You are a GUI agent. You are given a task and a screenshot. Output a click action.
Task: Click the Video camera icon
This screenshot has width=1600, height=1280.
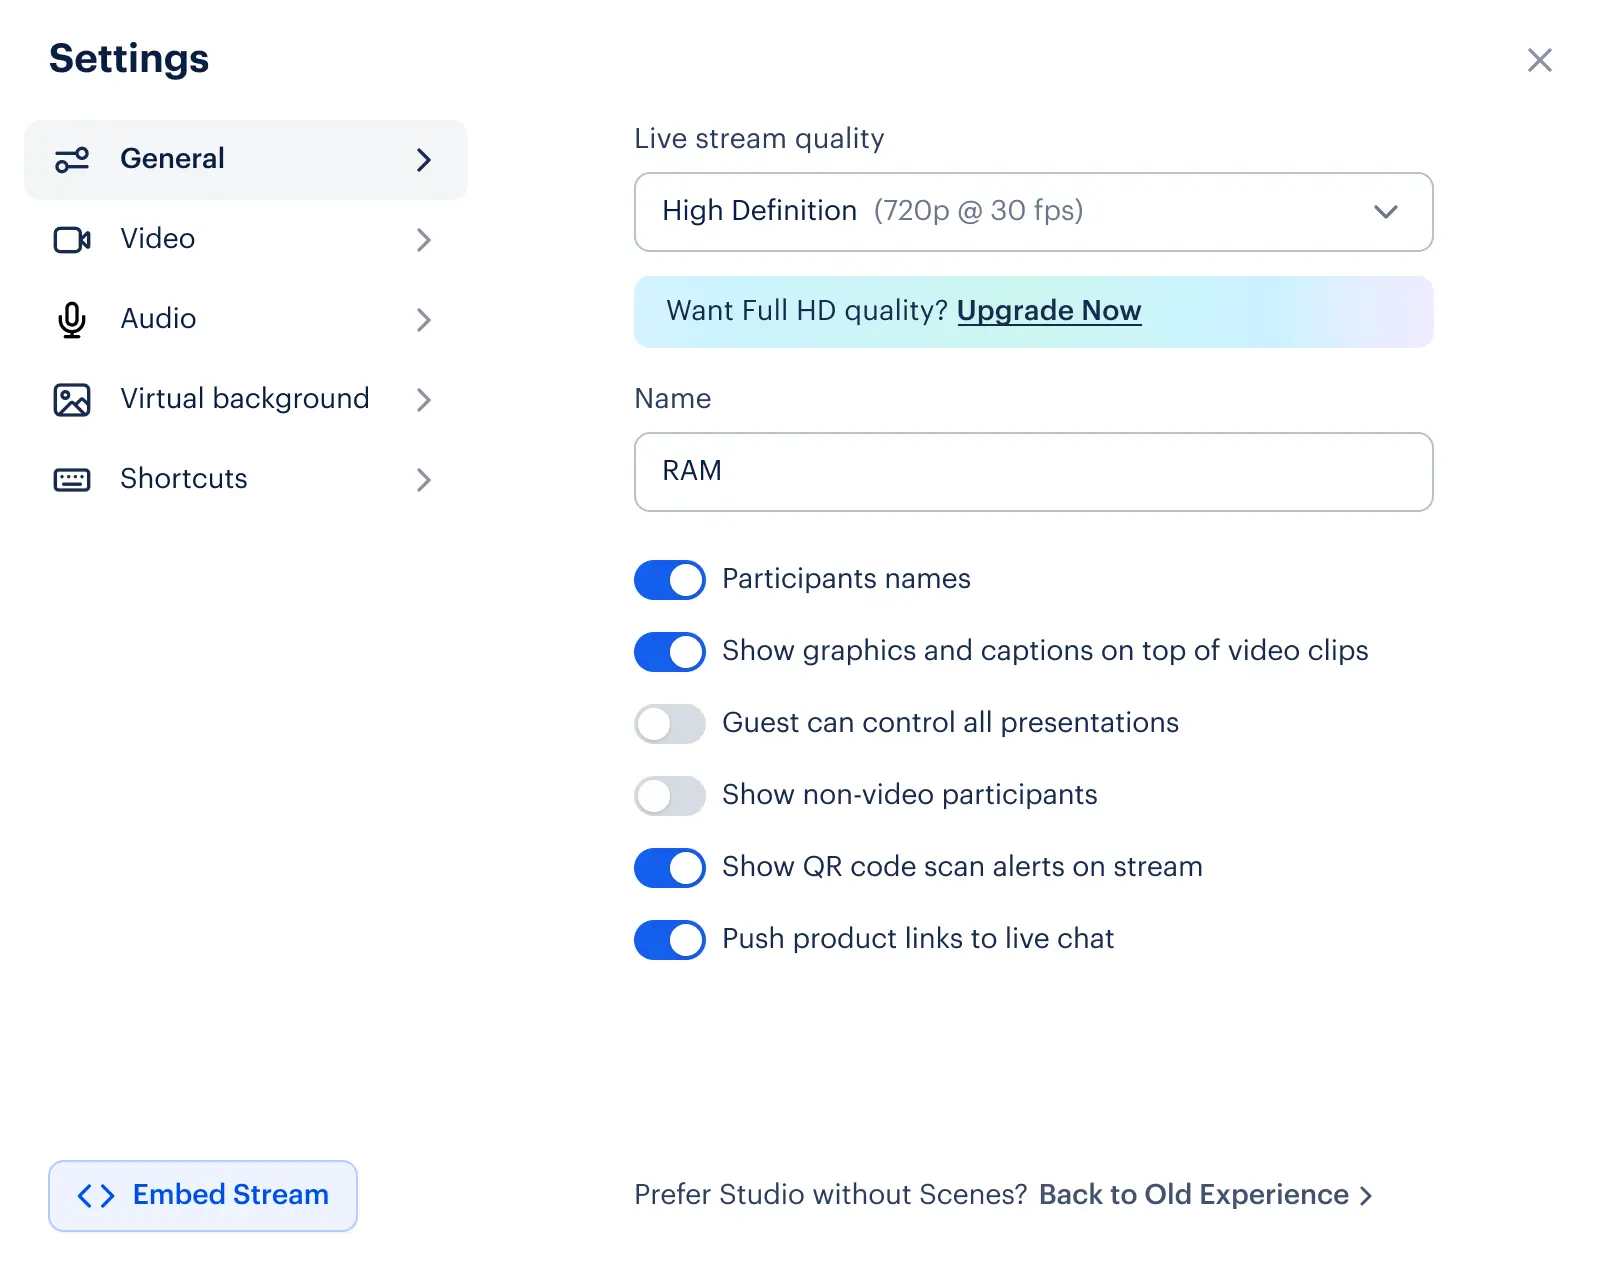72,240
